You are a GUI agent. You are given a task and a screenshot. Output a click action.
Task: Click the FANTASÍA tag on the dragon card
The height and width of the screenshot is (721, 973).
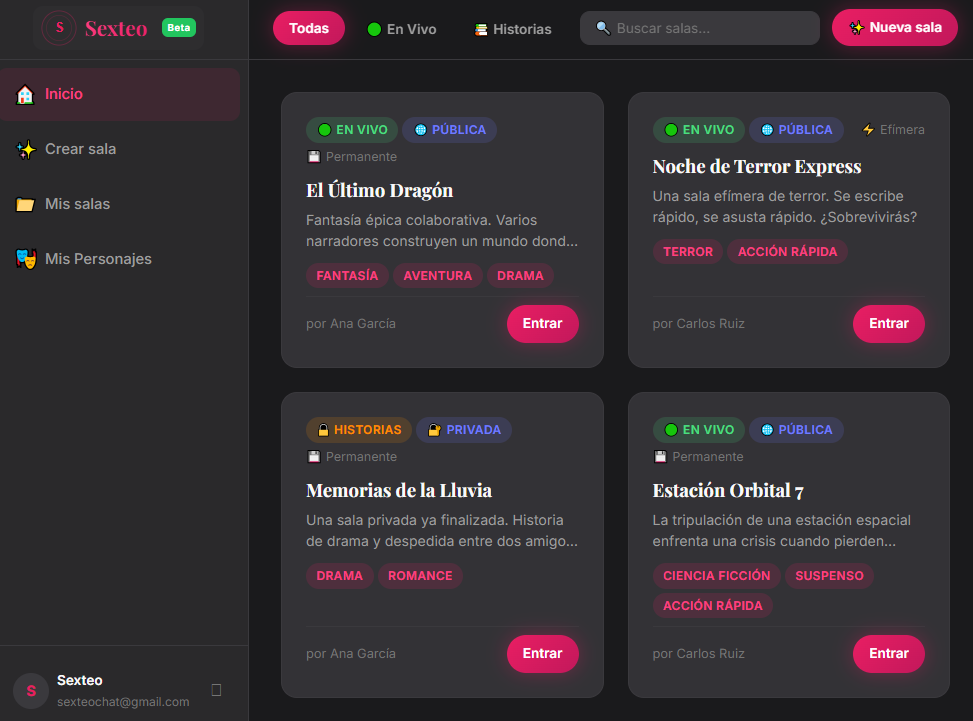pos(347,276)
